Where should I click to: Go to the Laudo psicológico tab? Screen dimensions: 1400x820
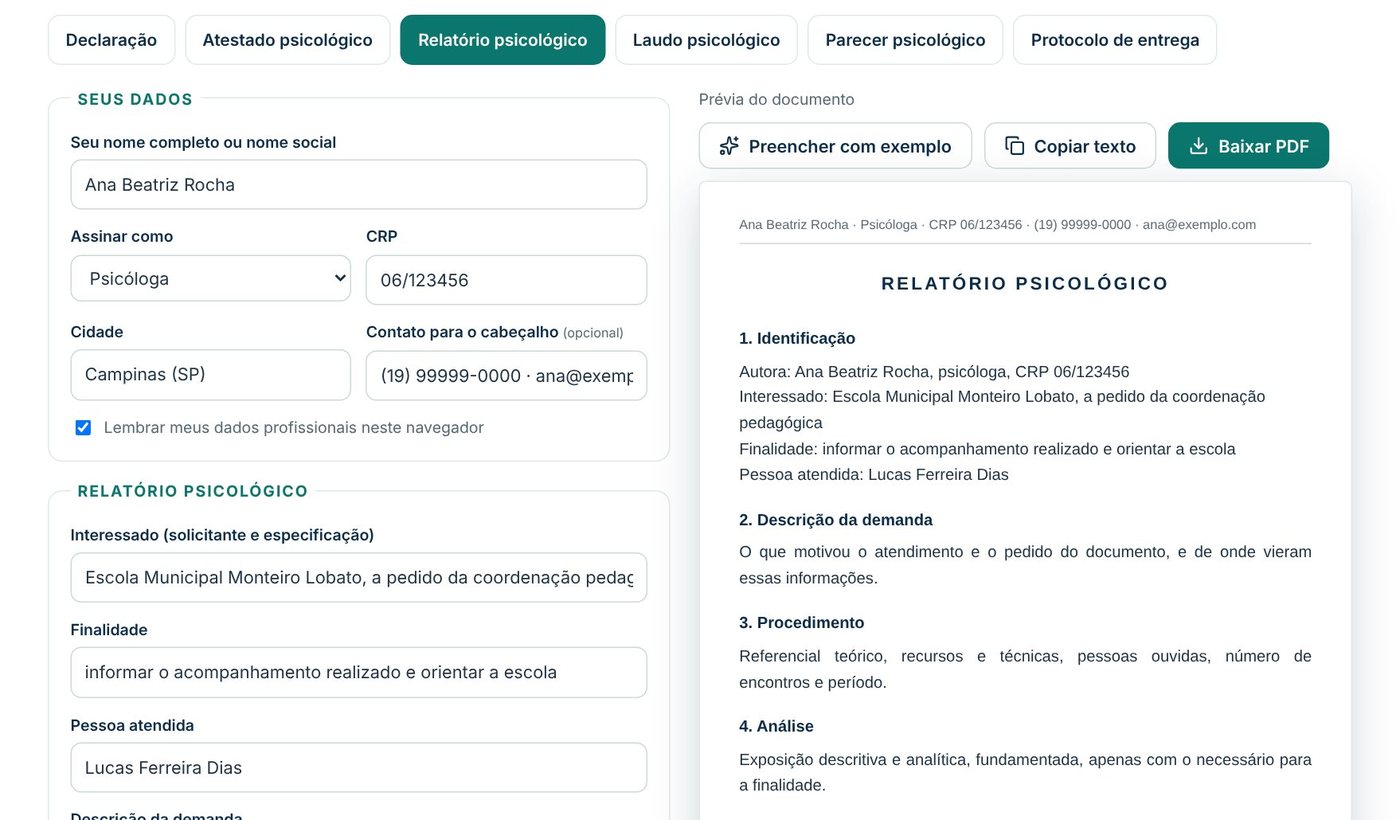coord(706,40)
